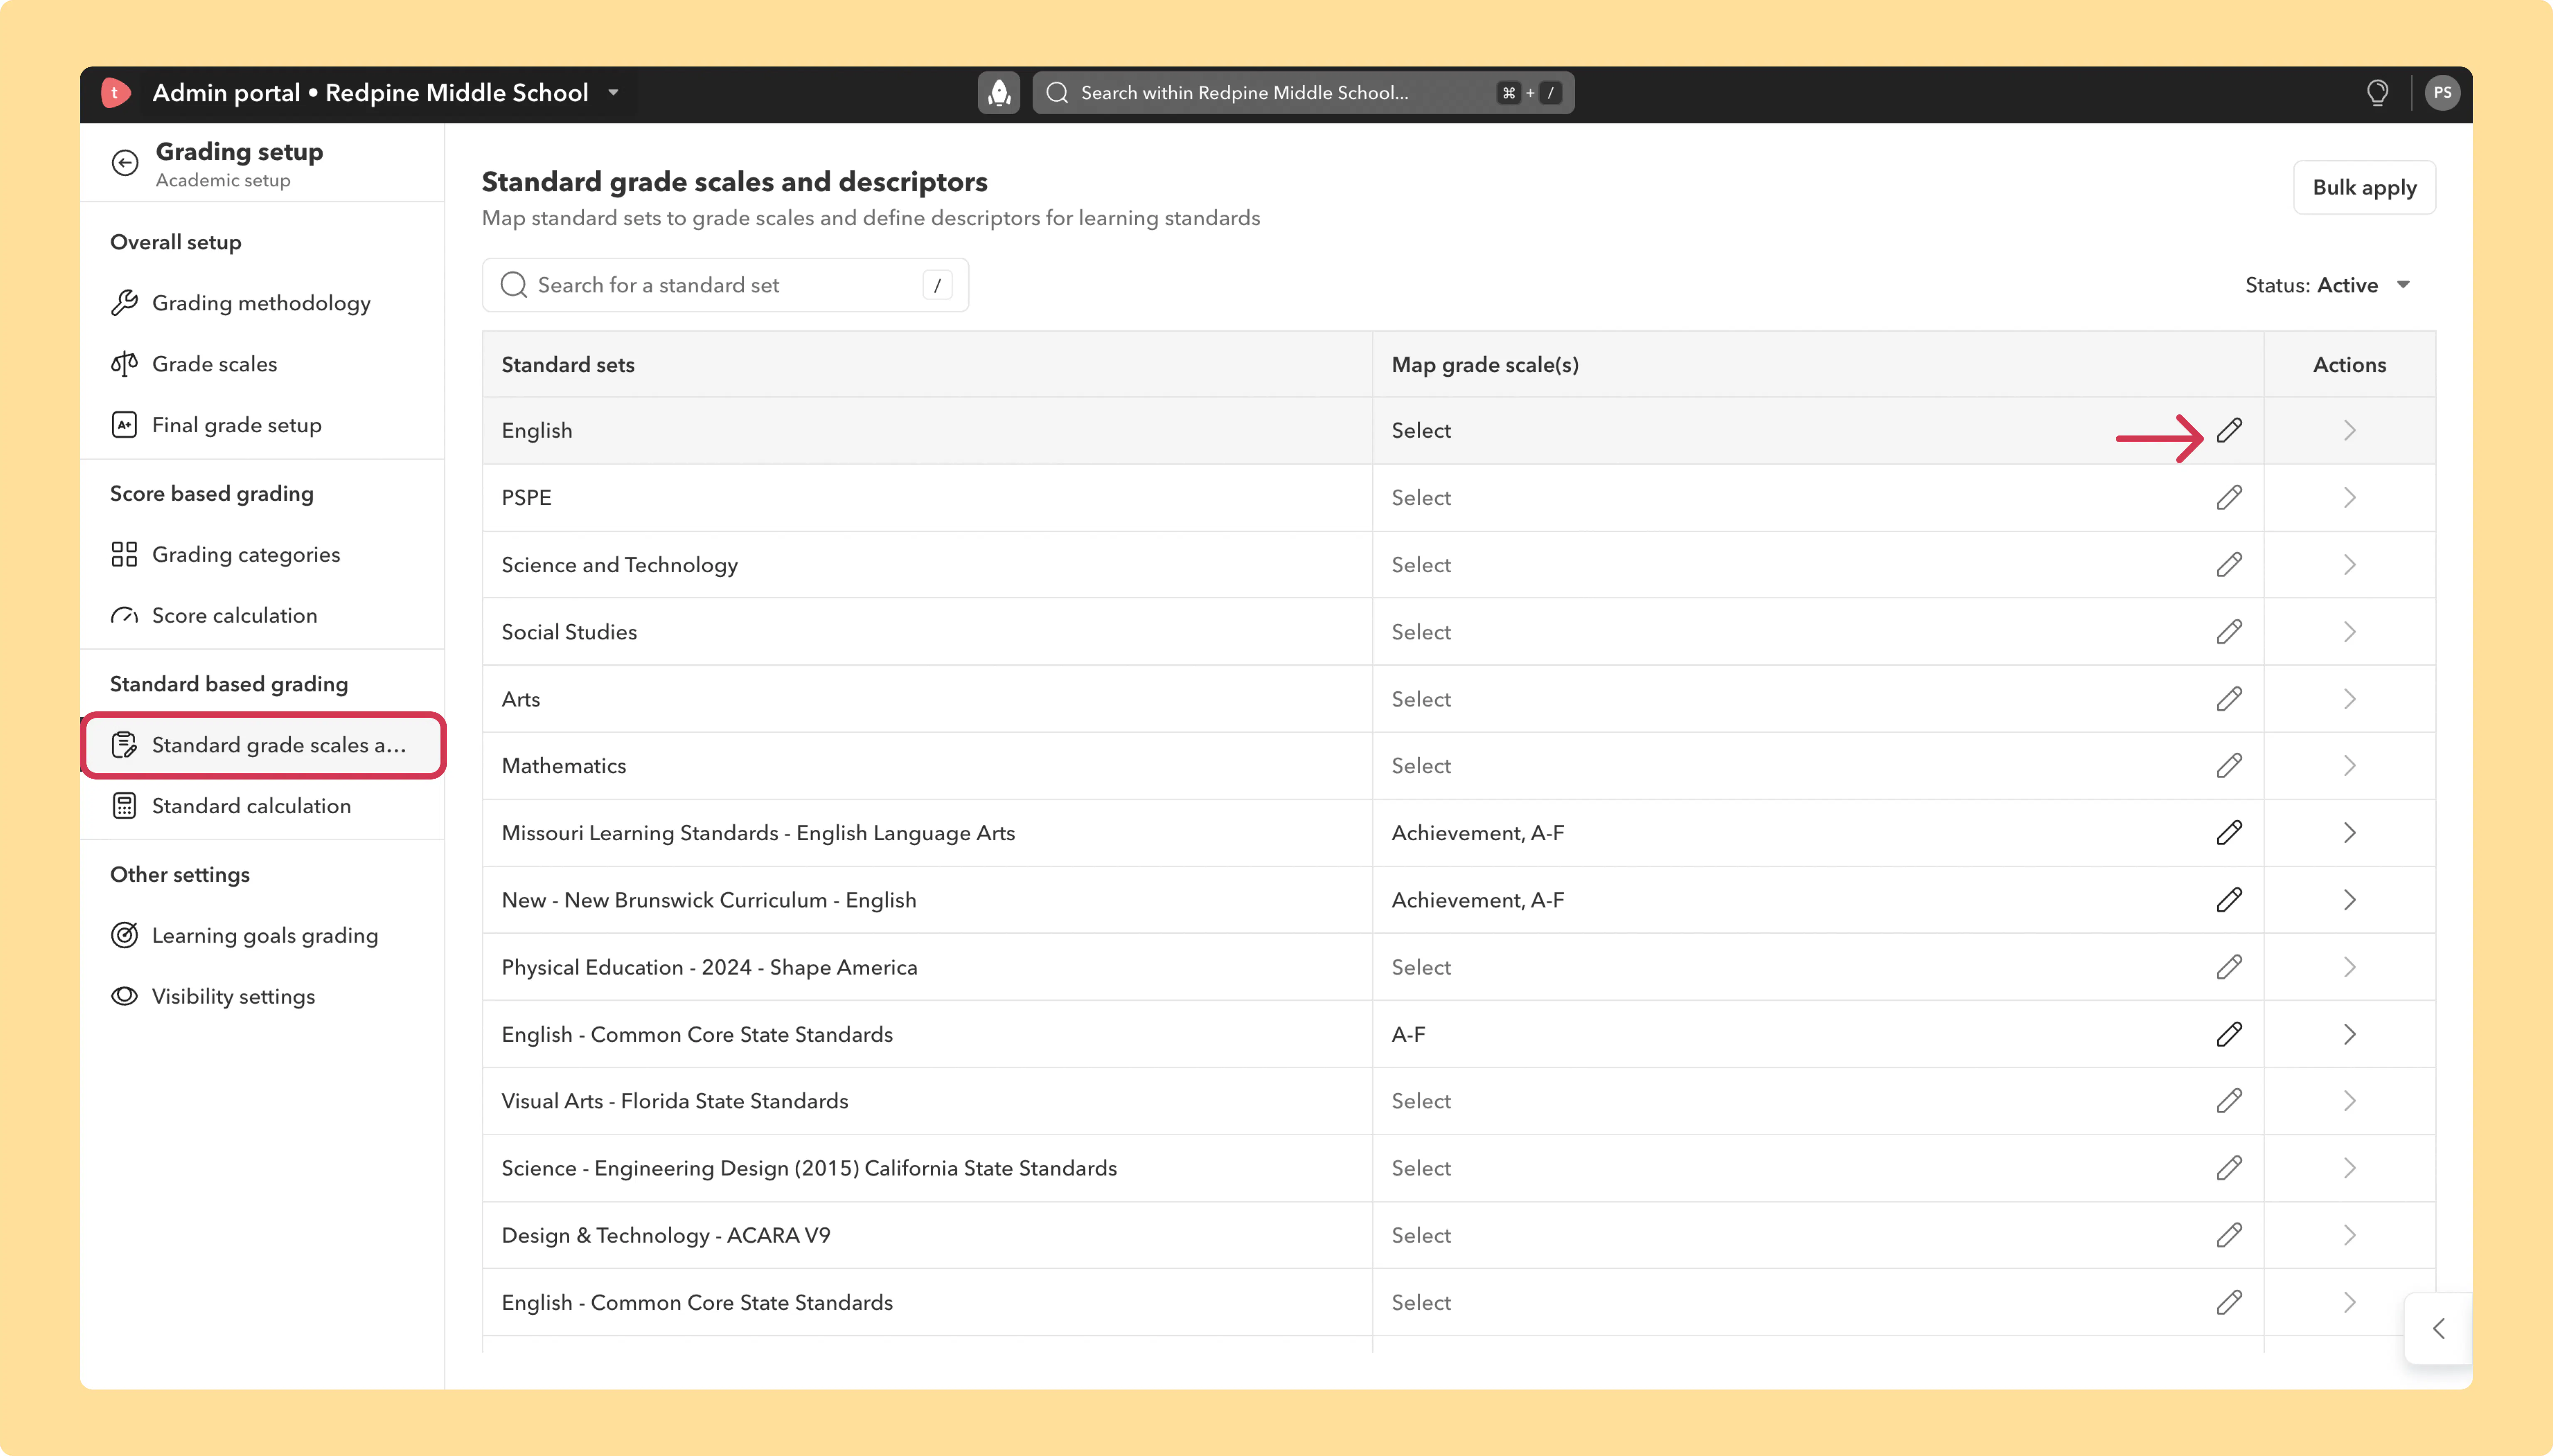
Task: Go back using the Grading setup arrow
Action: pos(125,163)
